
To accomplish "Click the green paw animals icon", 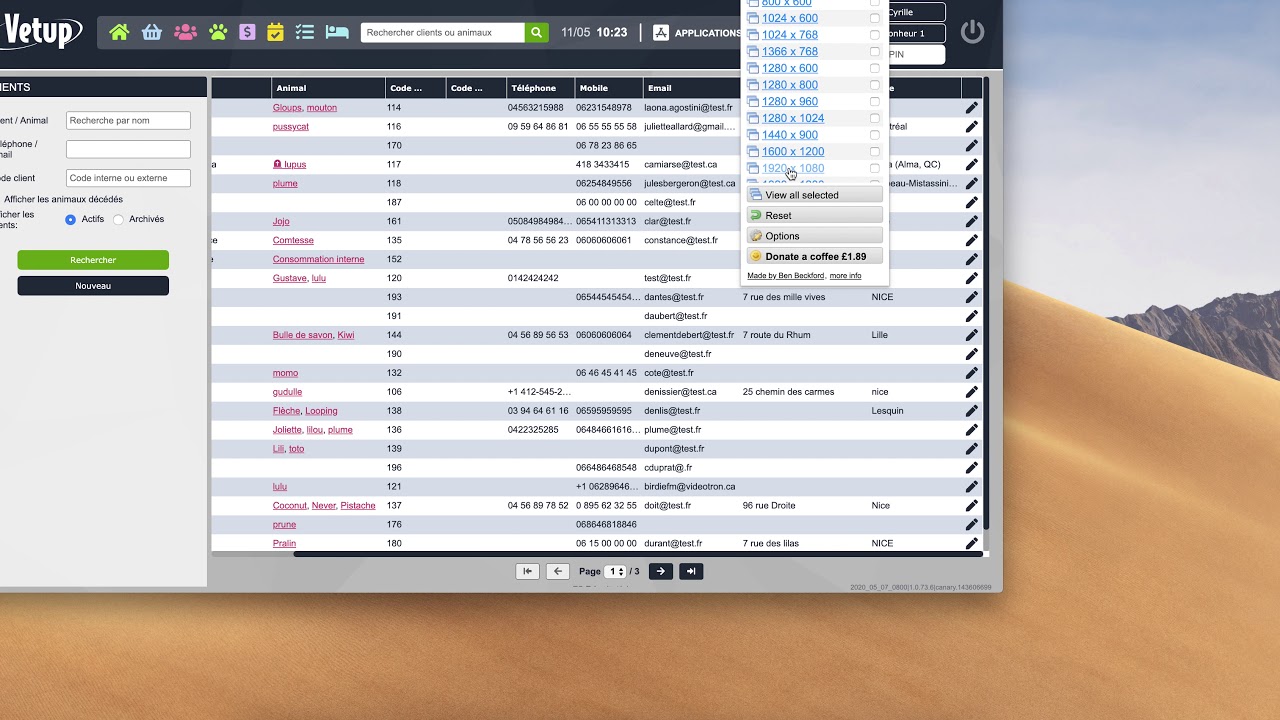I will pyautogui.click(x=218, y=32).
